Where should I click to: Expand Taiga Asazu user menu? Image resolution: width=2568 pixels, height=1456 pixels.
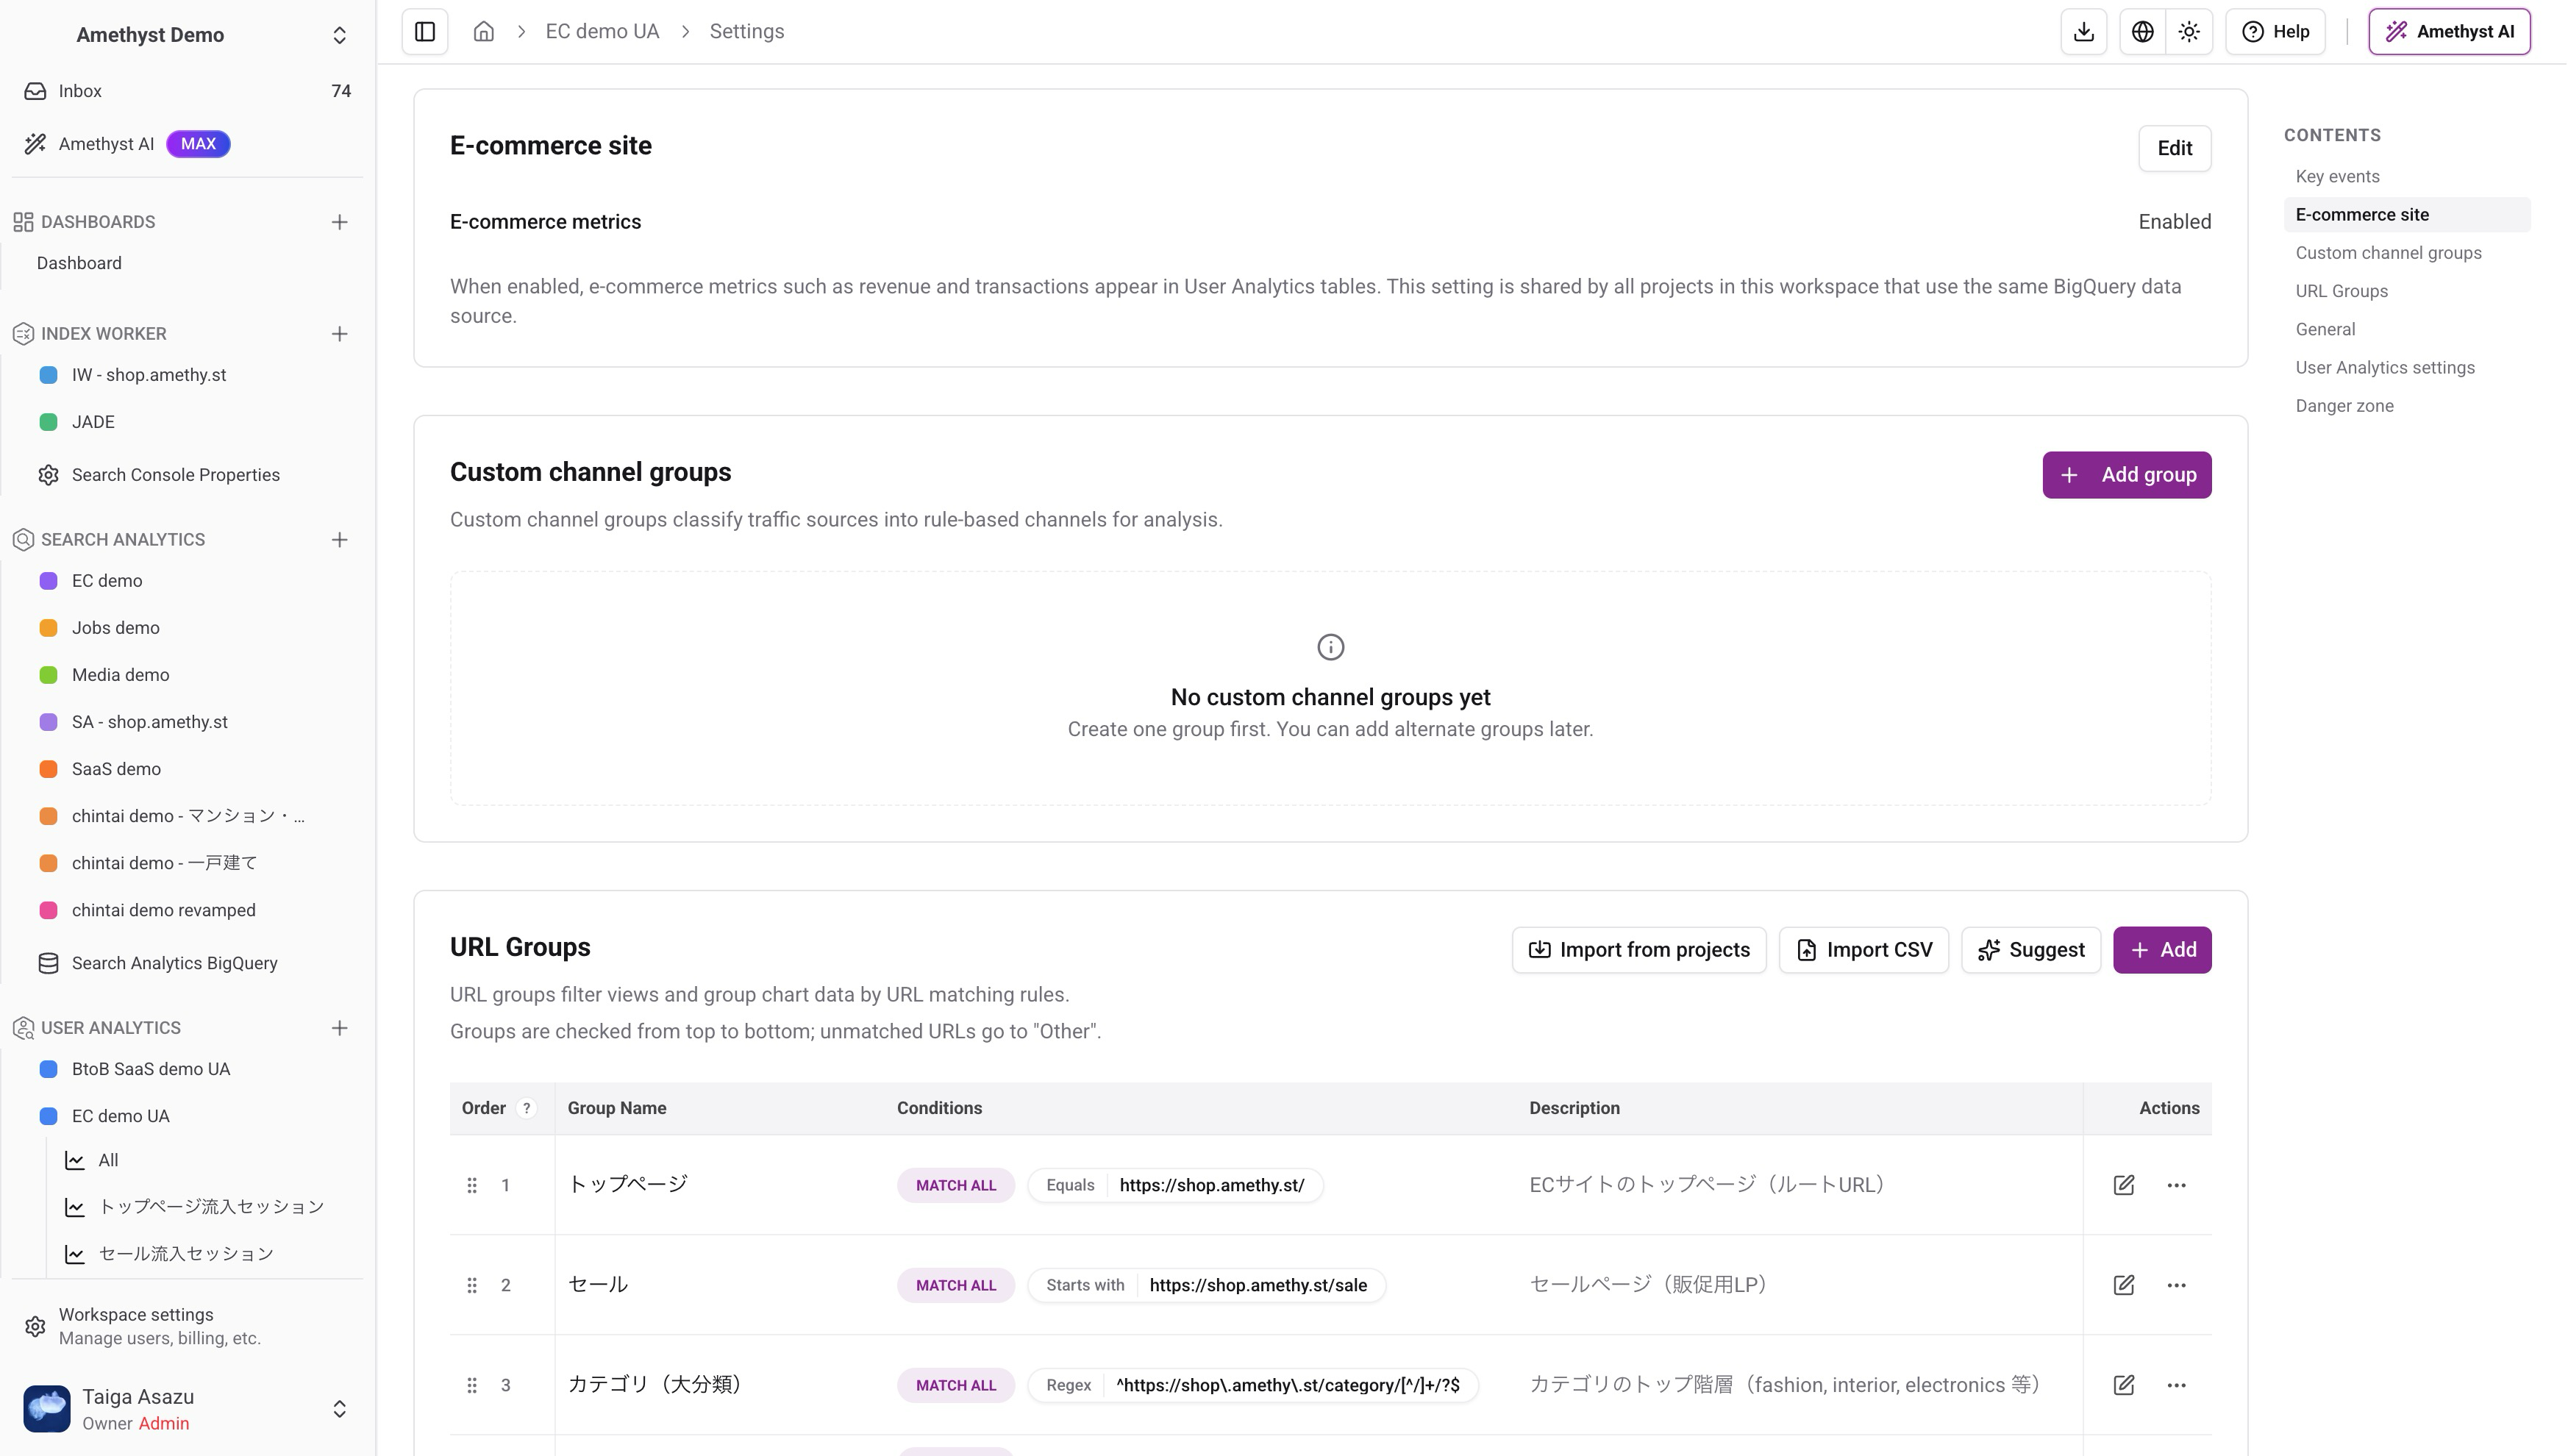pos(339,1409)
